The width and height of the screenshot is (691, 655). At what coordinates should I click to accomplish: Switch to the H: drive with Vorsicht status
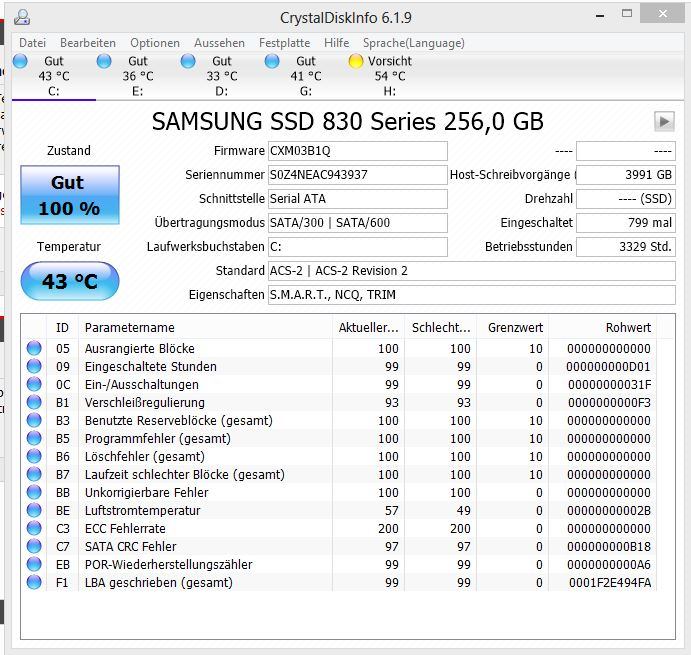coord(390,76)
